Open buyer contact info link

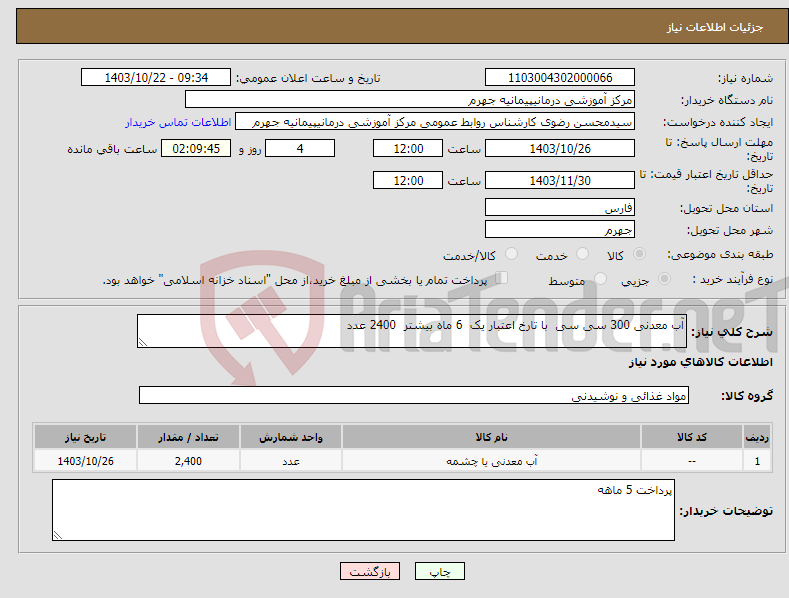(178, 122)
